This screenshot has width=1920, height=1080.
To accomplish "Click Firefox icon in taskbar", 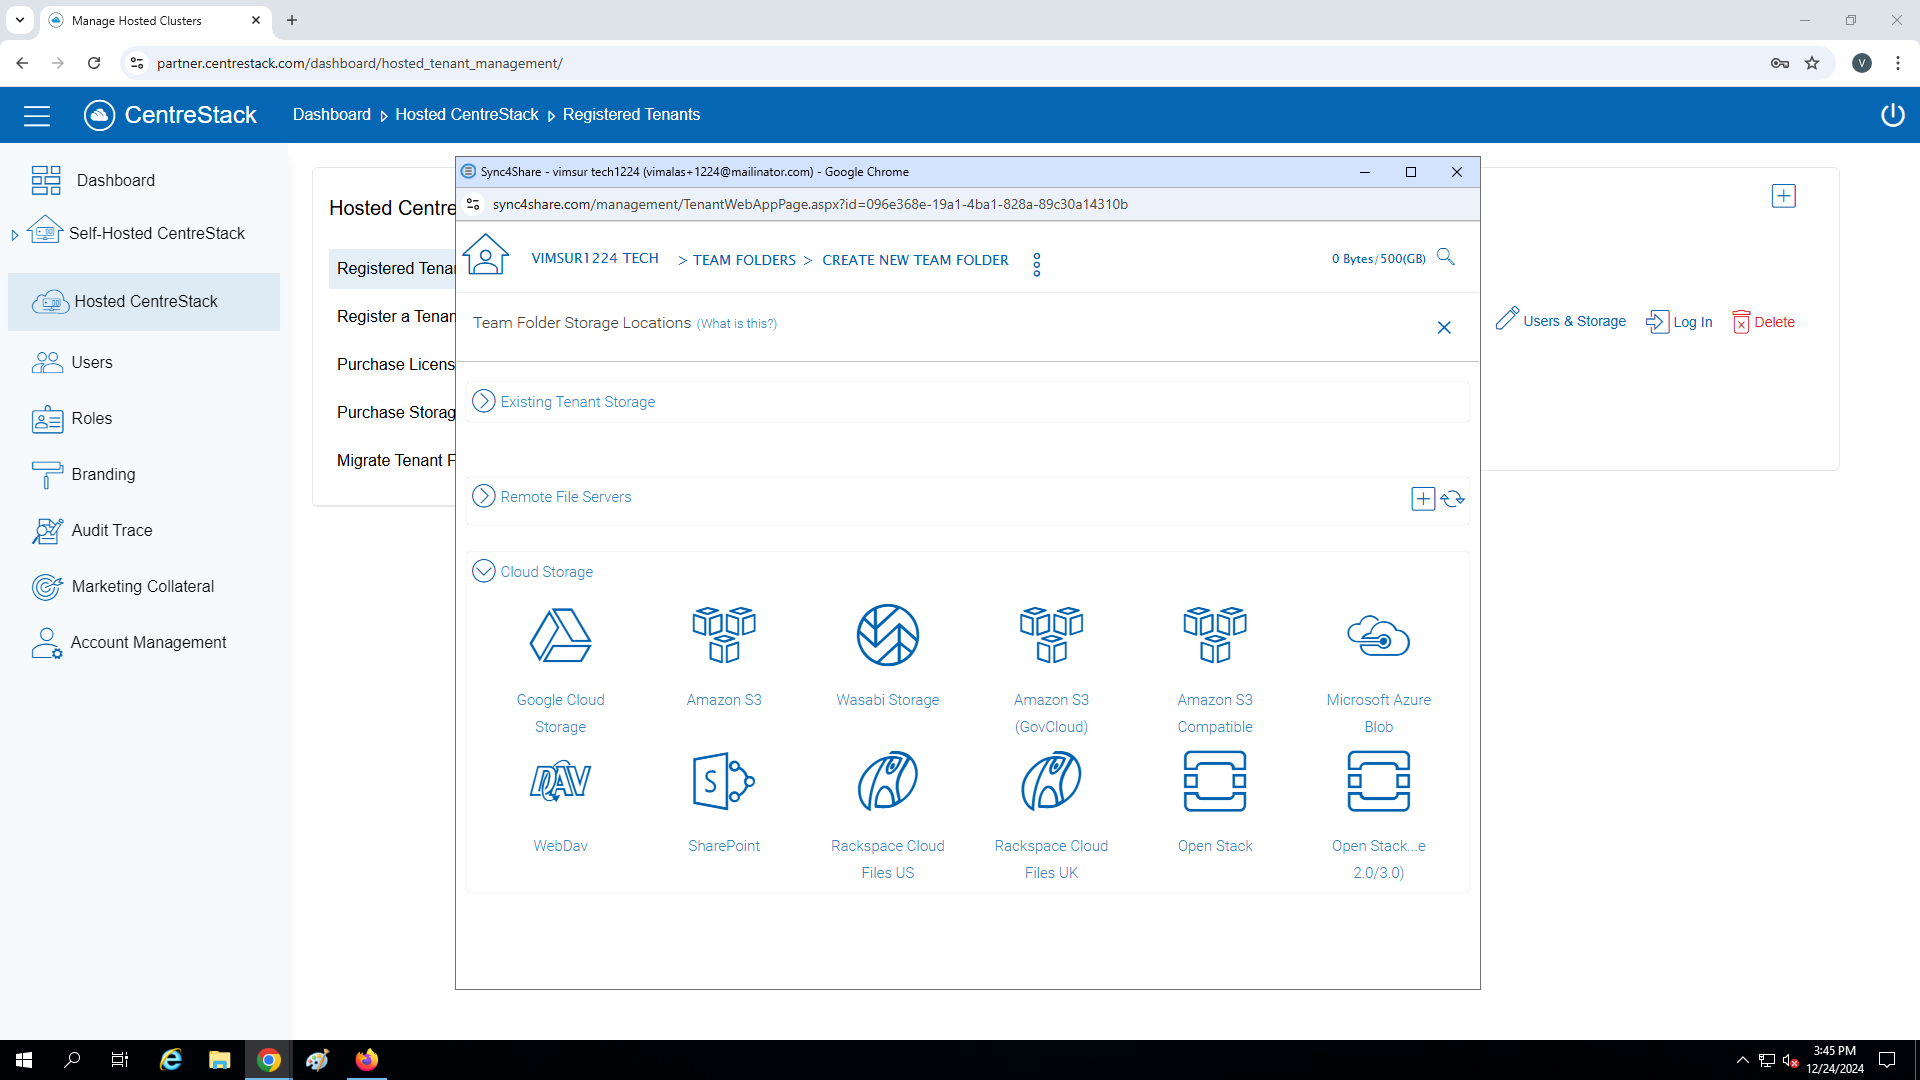I will click(x=367, y=1060).
